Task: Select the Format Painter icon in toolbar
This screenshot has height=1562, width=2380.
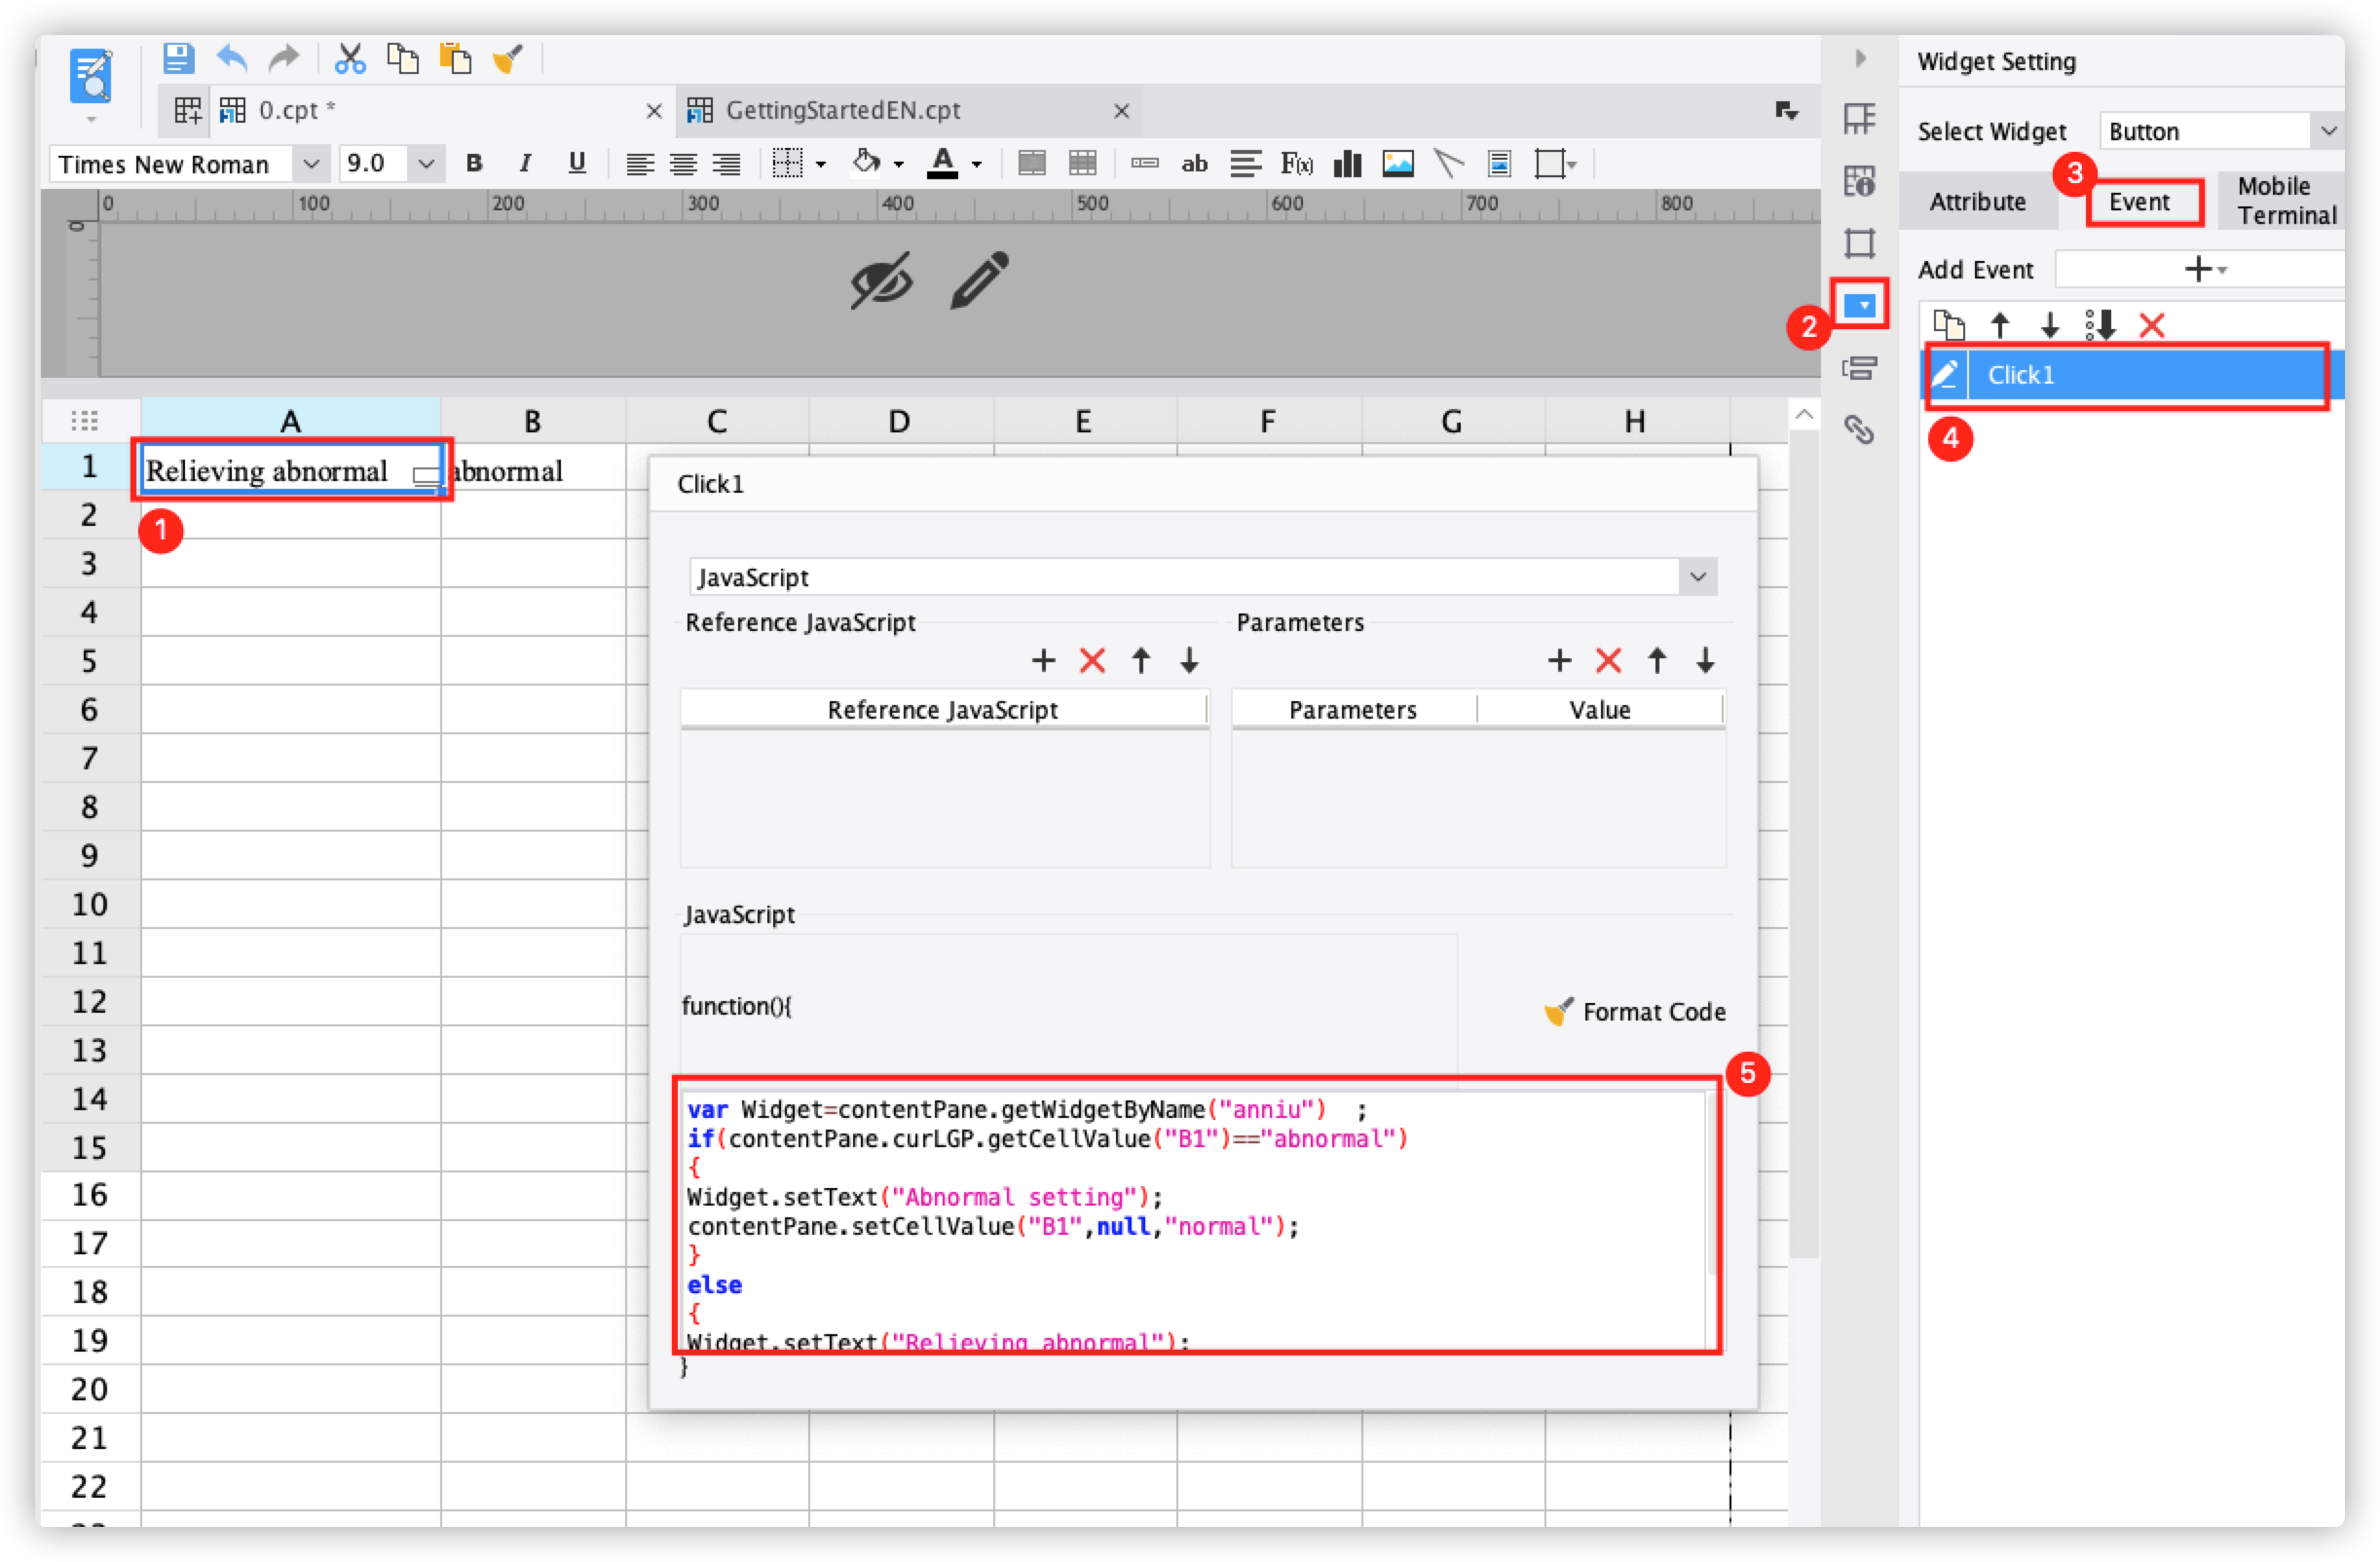Action: click(509, 59)
